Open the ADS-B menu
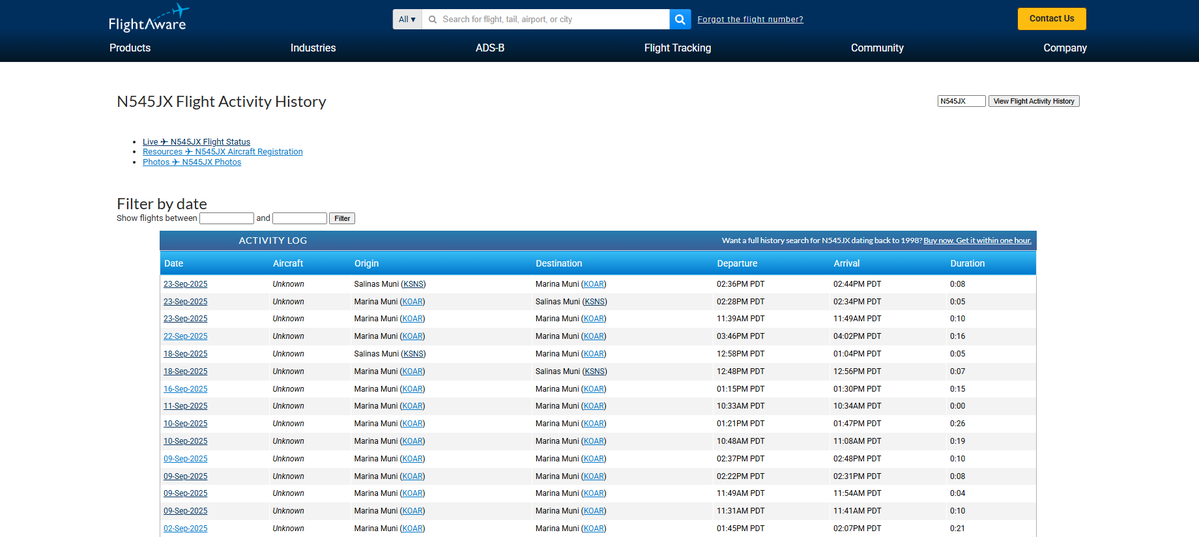This screenshot has height=537, width=1199. click(x=490, y=47)
